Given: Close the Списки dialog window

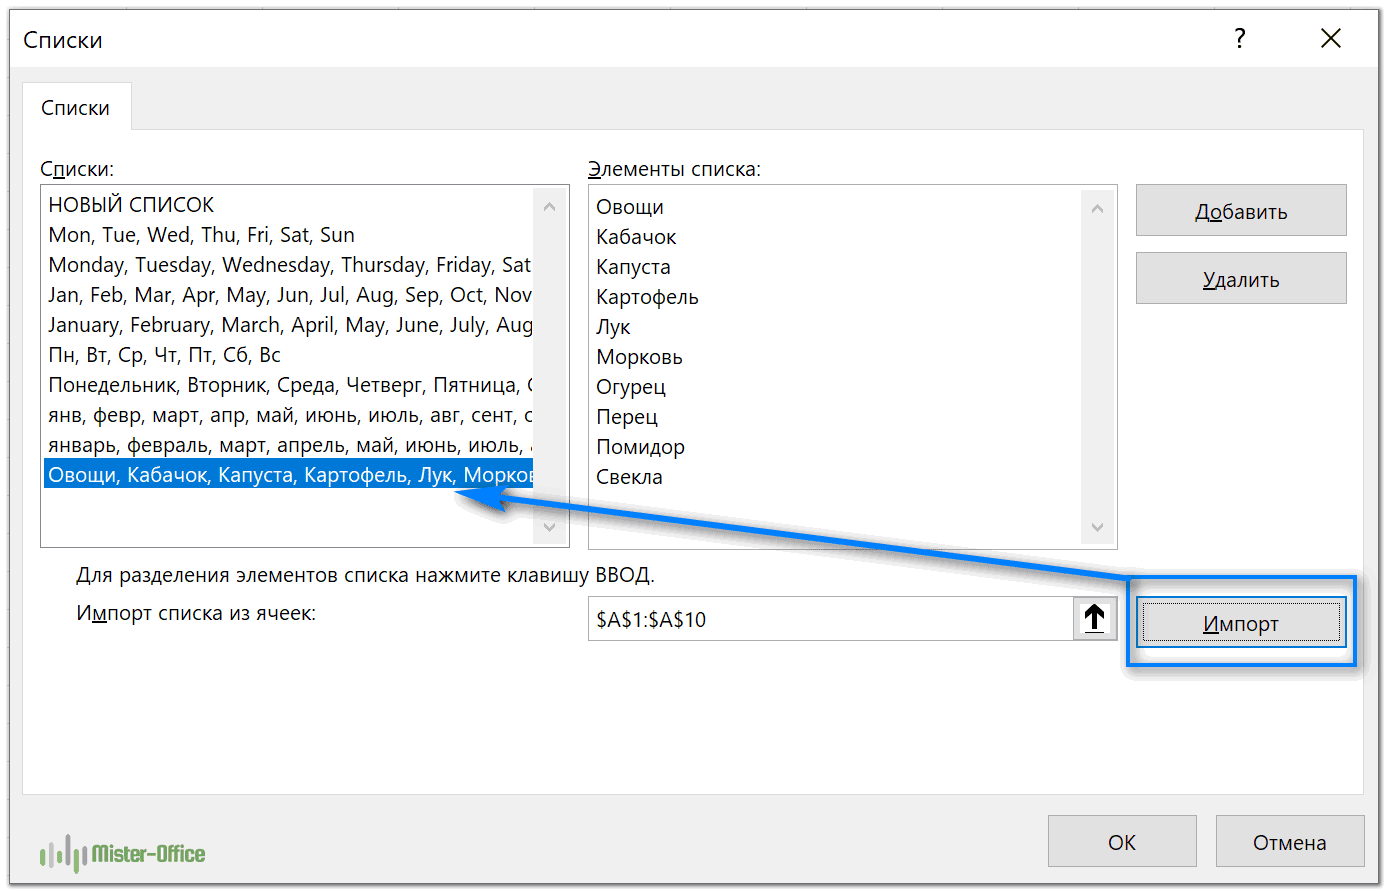Looking at the screenshot, I should 1330,39.
